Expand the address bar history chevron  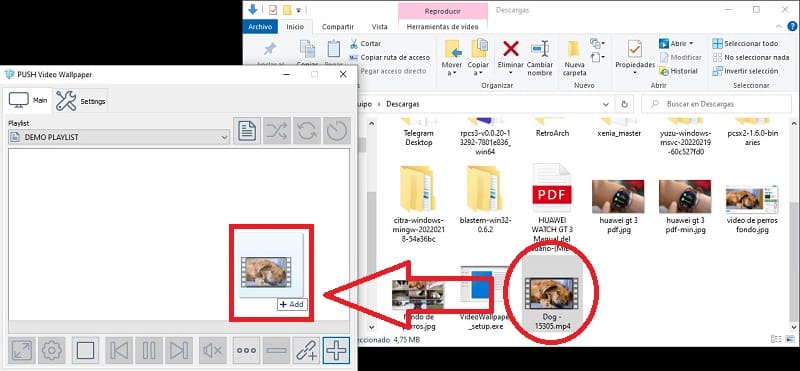pyautogui.click(x=606, y=104)
